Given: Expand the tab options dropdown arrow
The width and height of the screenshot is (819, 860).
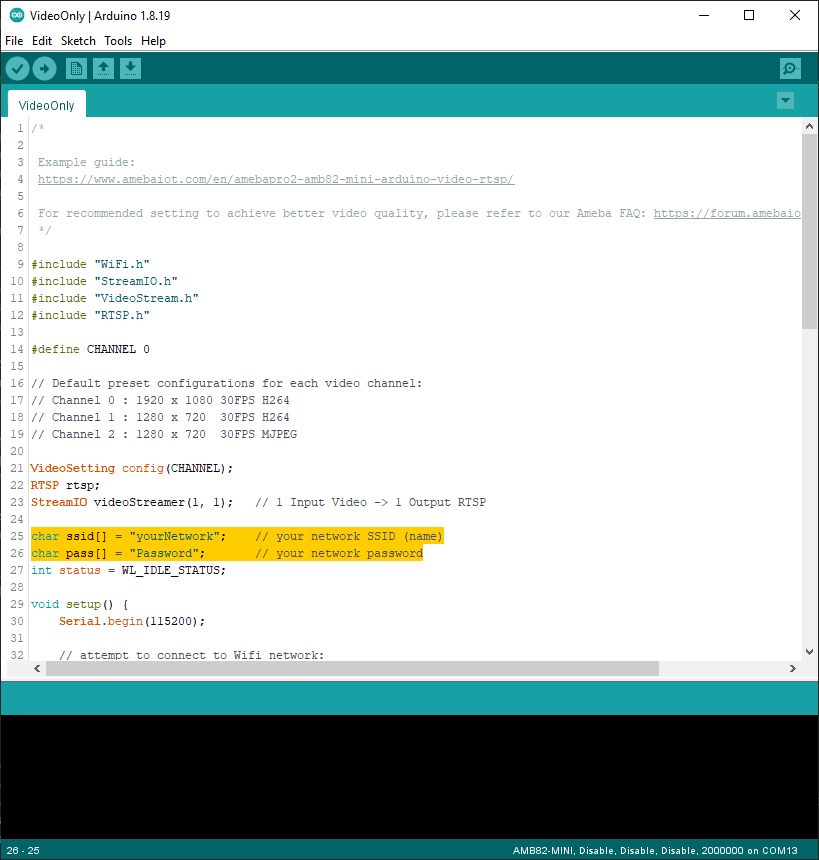Looking at the screenshot, I should pyautogui.click(x=785, y=100).
